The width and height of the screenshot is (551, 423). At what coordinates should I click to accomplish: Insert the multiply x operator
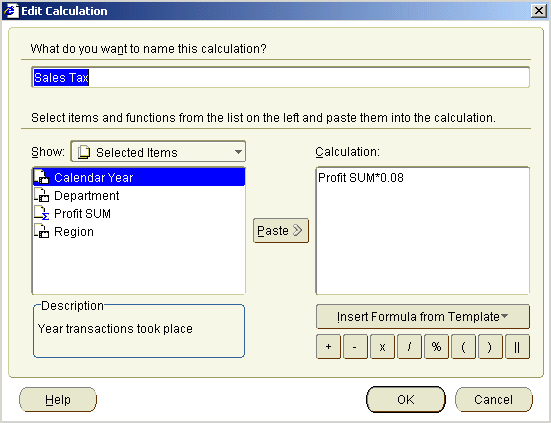click(x=382, y=346)
